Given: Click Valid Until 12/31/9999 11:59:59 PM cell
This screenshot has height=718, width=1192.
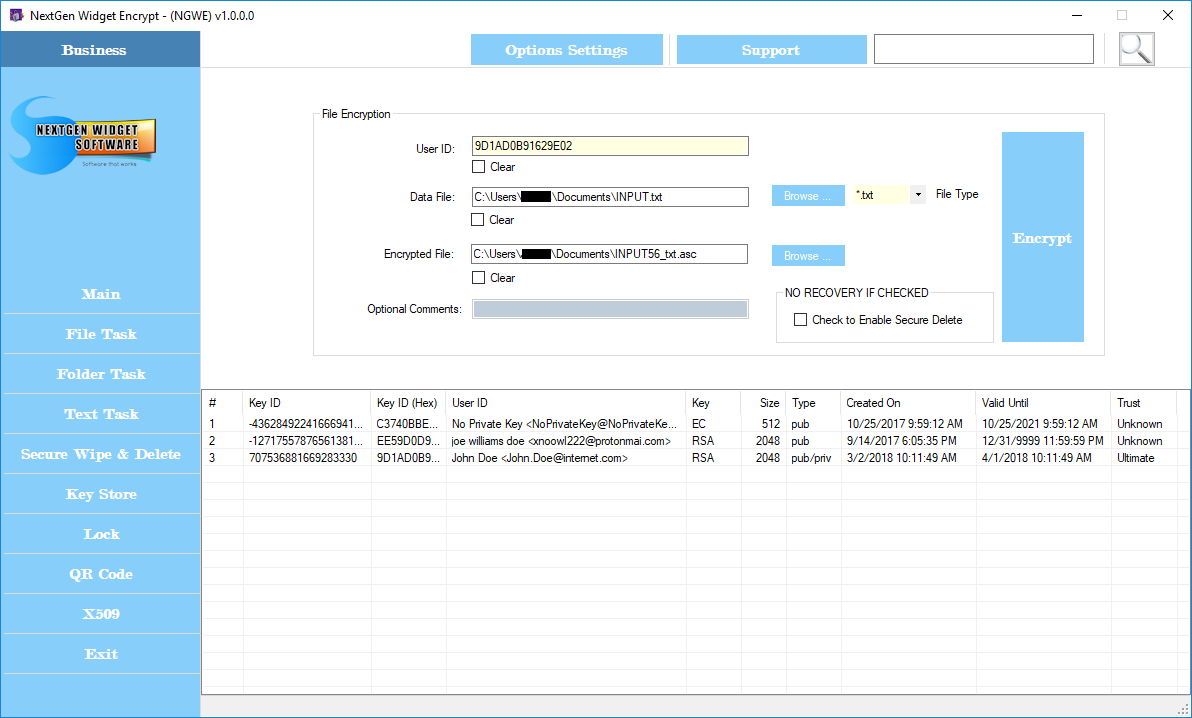Looking at the screenshot, I should point(1043,441).
